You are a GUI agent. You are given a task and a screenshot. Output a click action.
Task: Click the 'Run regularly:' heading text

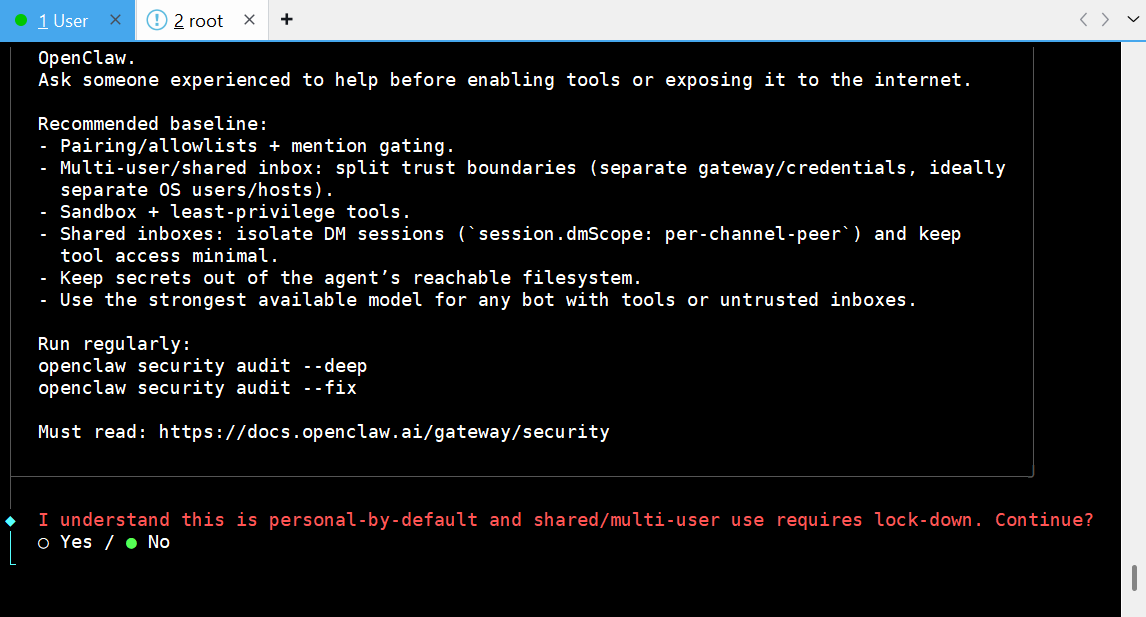(114, 344)
